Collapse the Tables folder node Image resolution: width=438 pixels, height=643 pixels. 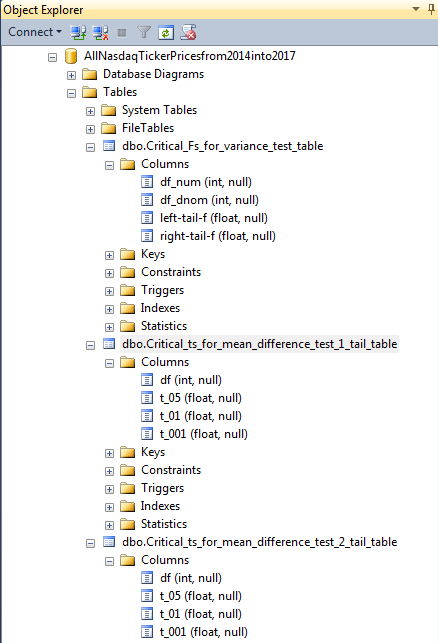[71, 93]
